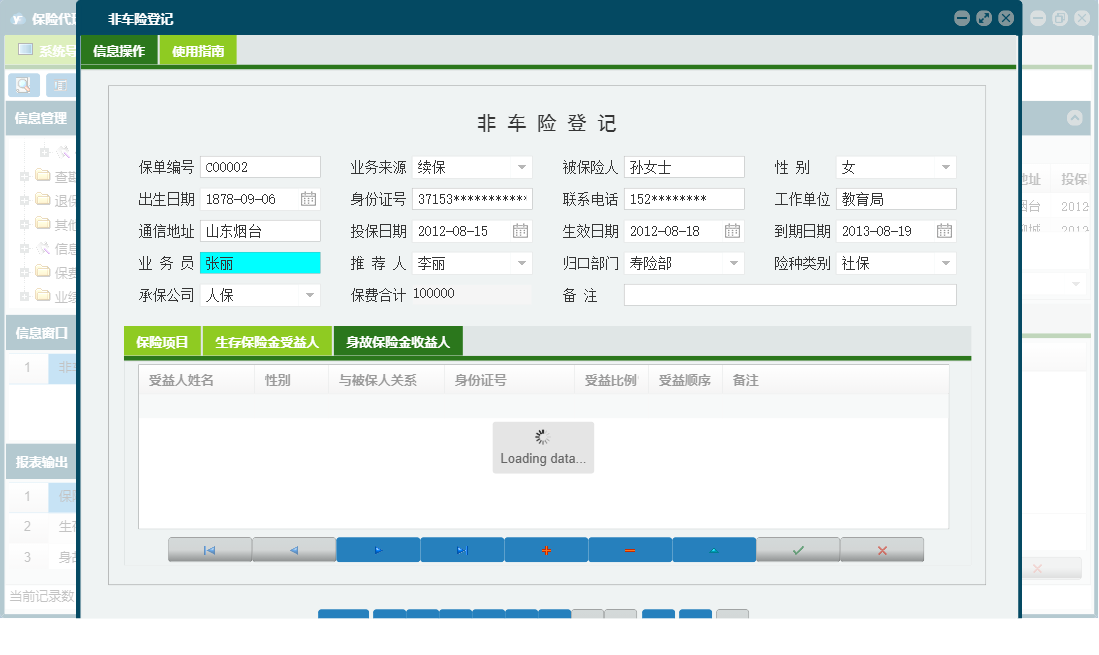Click the green checkmark confirm icon
This screenshot has height=655, width=1099.
pyautogui.click(x=798, y=549)
